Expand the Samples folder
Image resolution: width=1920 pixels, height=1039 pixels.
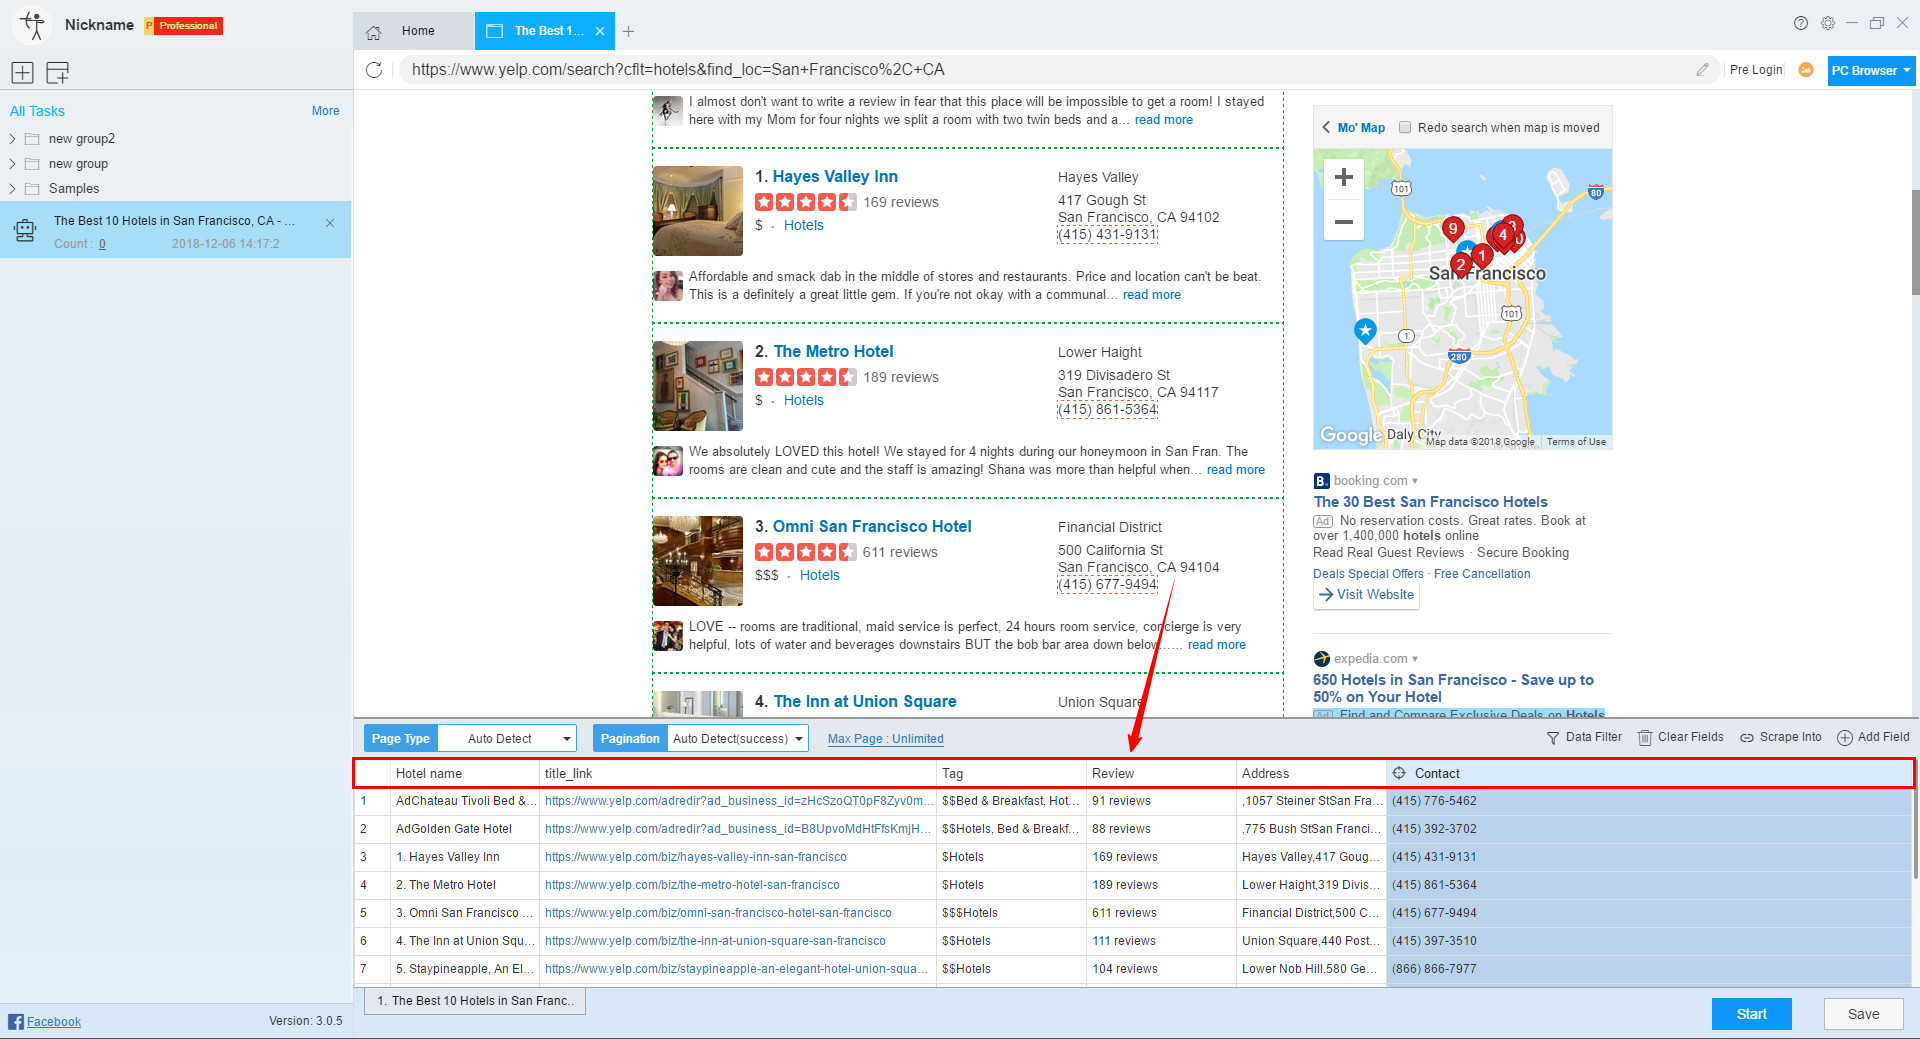[12, 189]
